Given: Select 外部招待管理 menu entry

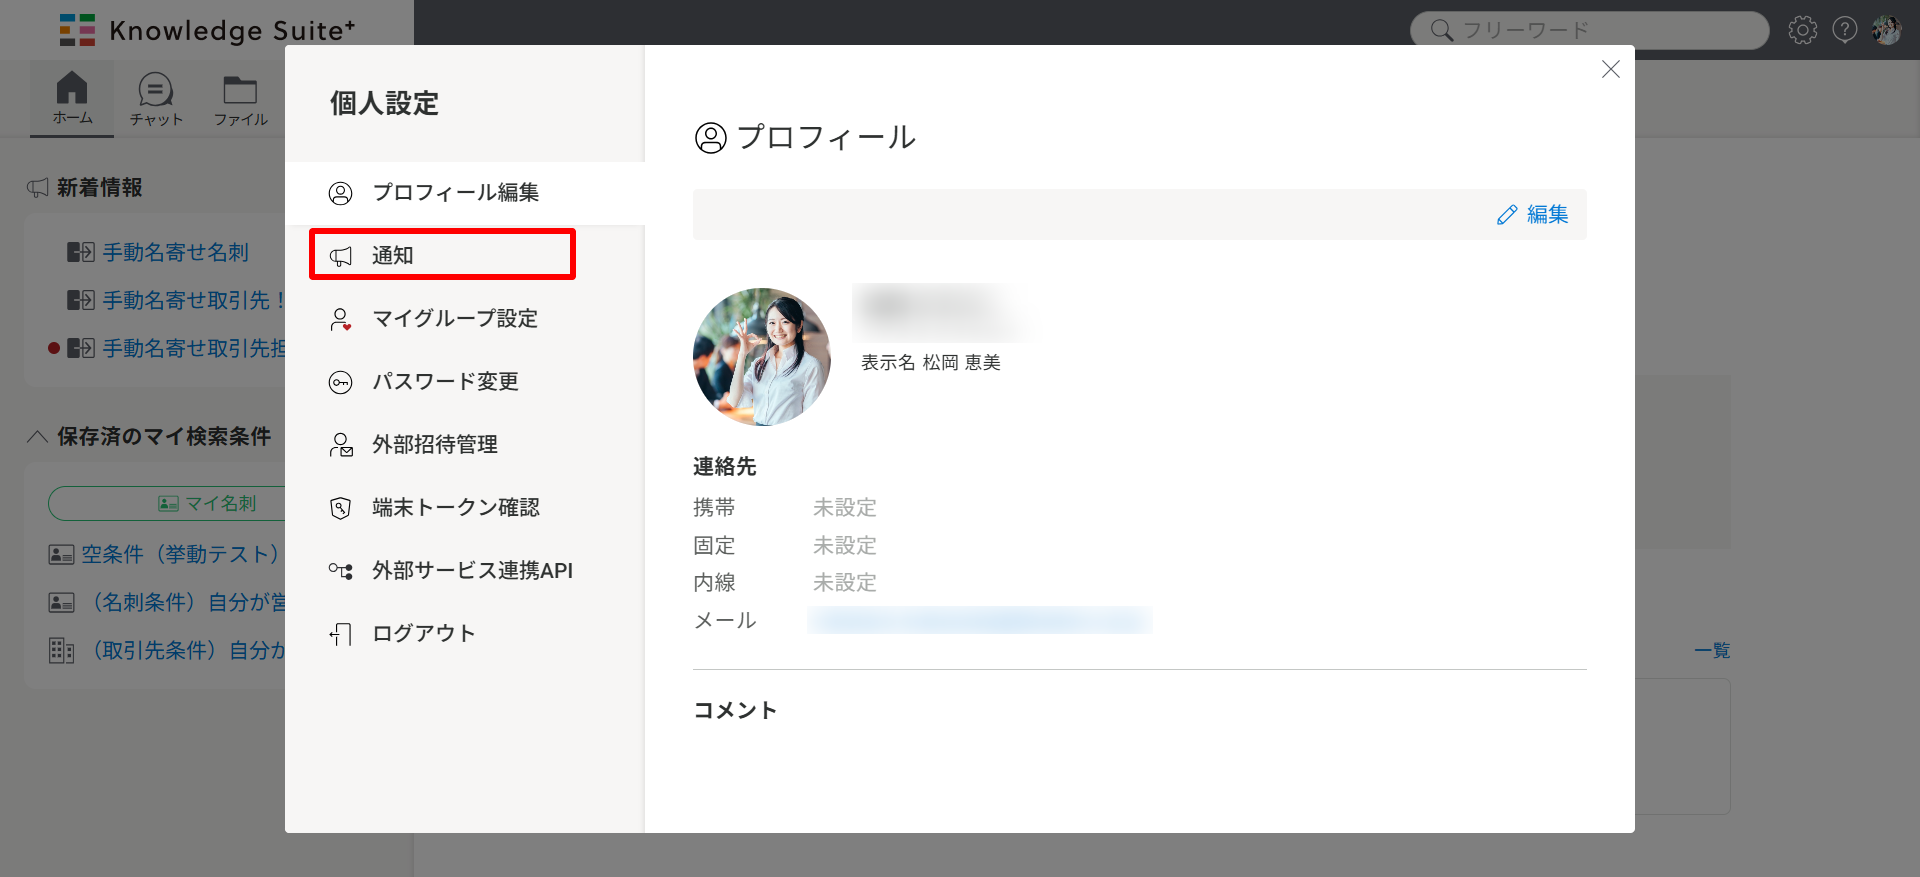Looking at the screenshot, I should (x=434, y=444).
